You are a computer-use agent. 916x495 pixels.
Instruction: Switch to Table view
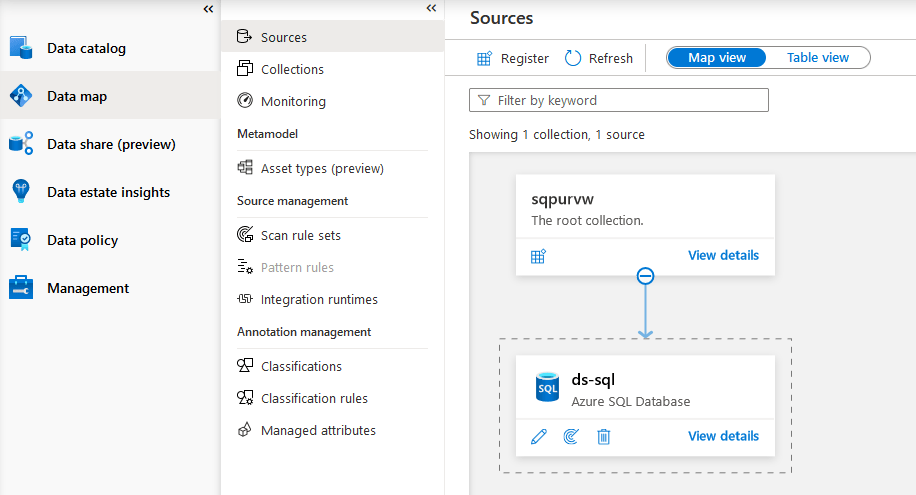817,58
